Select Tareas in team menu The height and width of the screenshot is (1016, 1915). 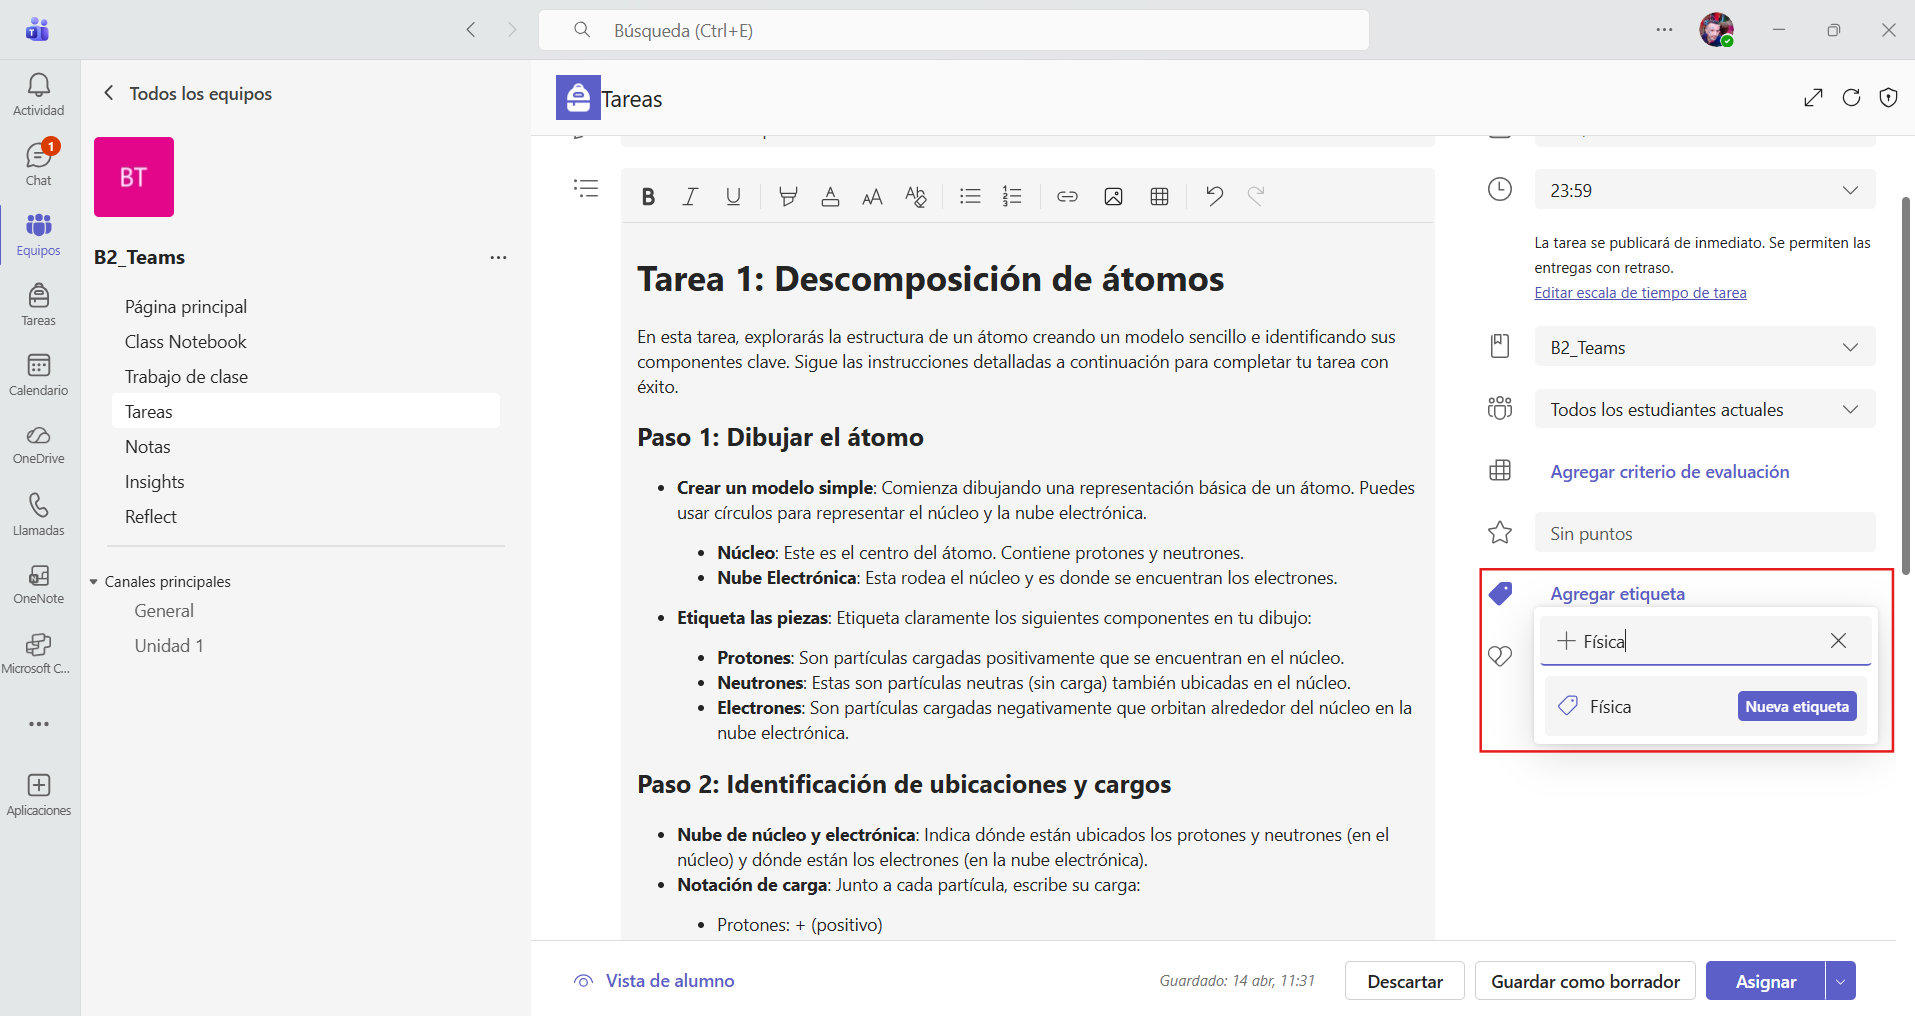pos(306,411)
